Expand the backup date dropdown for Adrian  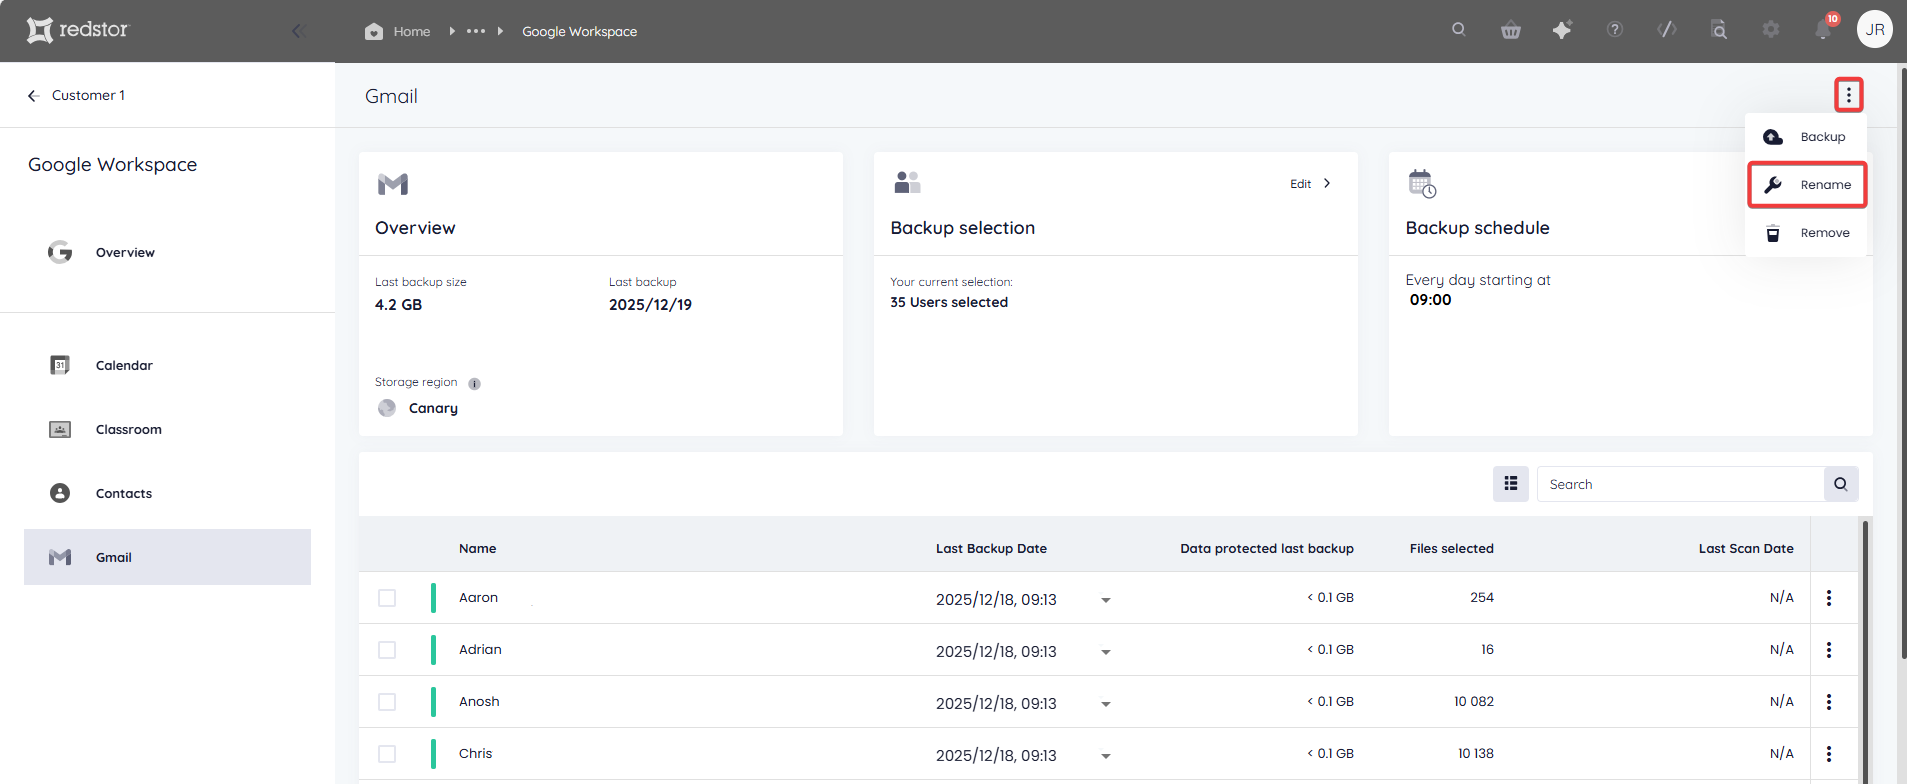pos(1106,652)
